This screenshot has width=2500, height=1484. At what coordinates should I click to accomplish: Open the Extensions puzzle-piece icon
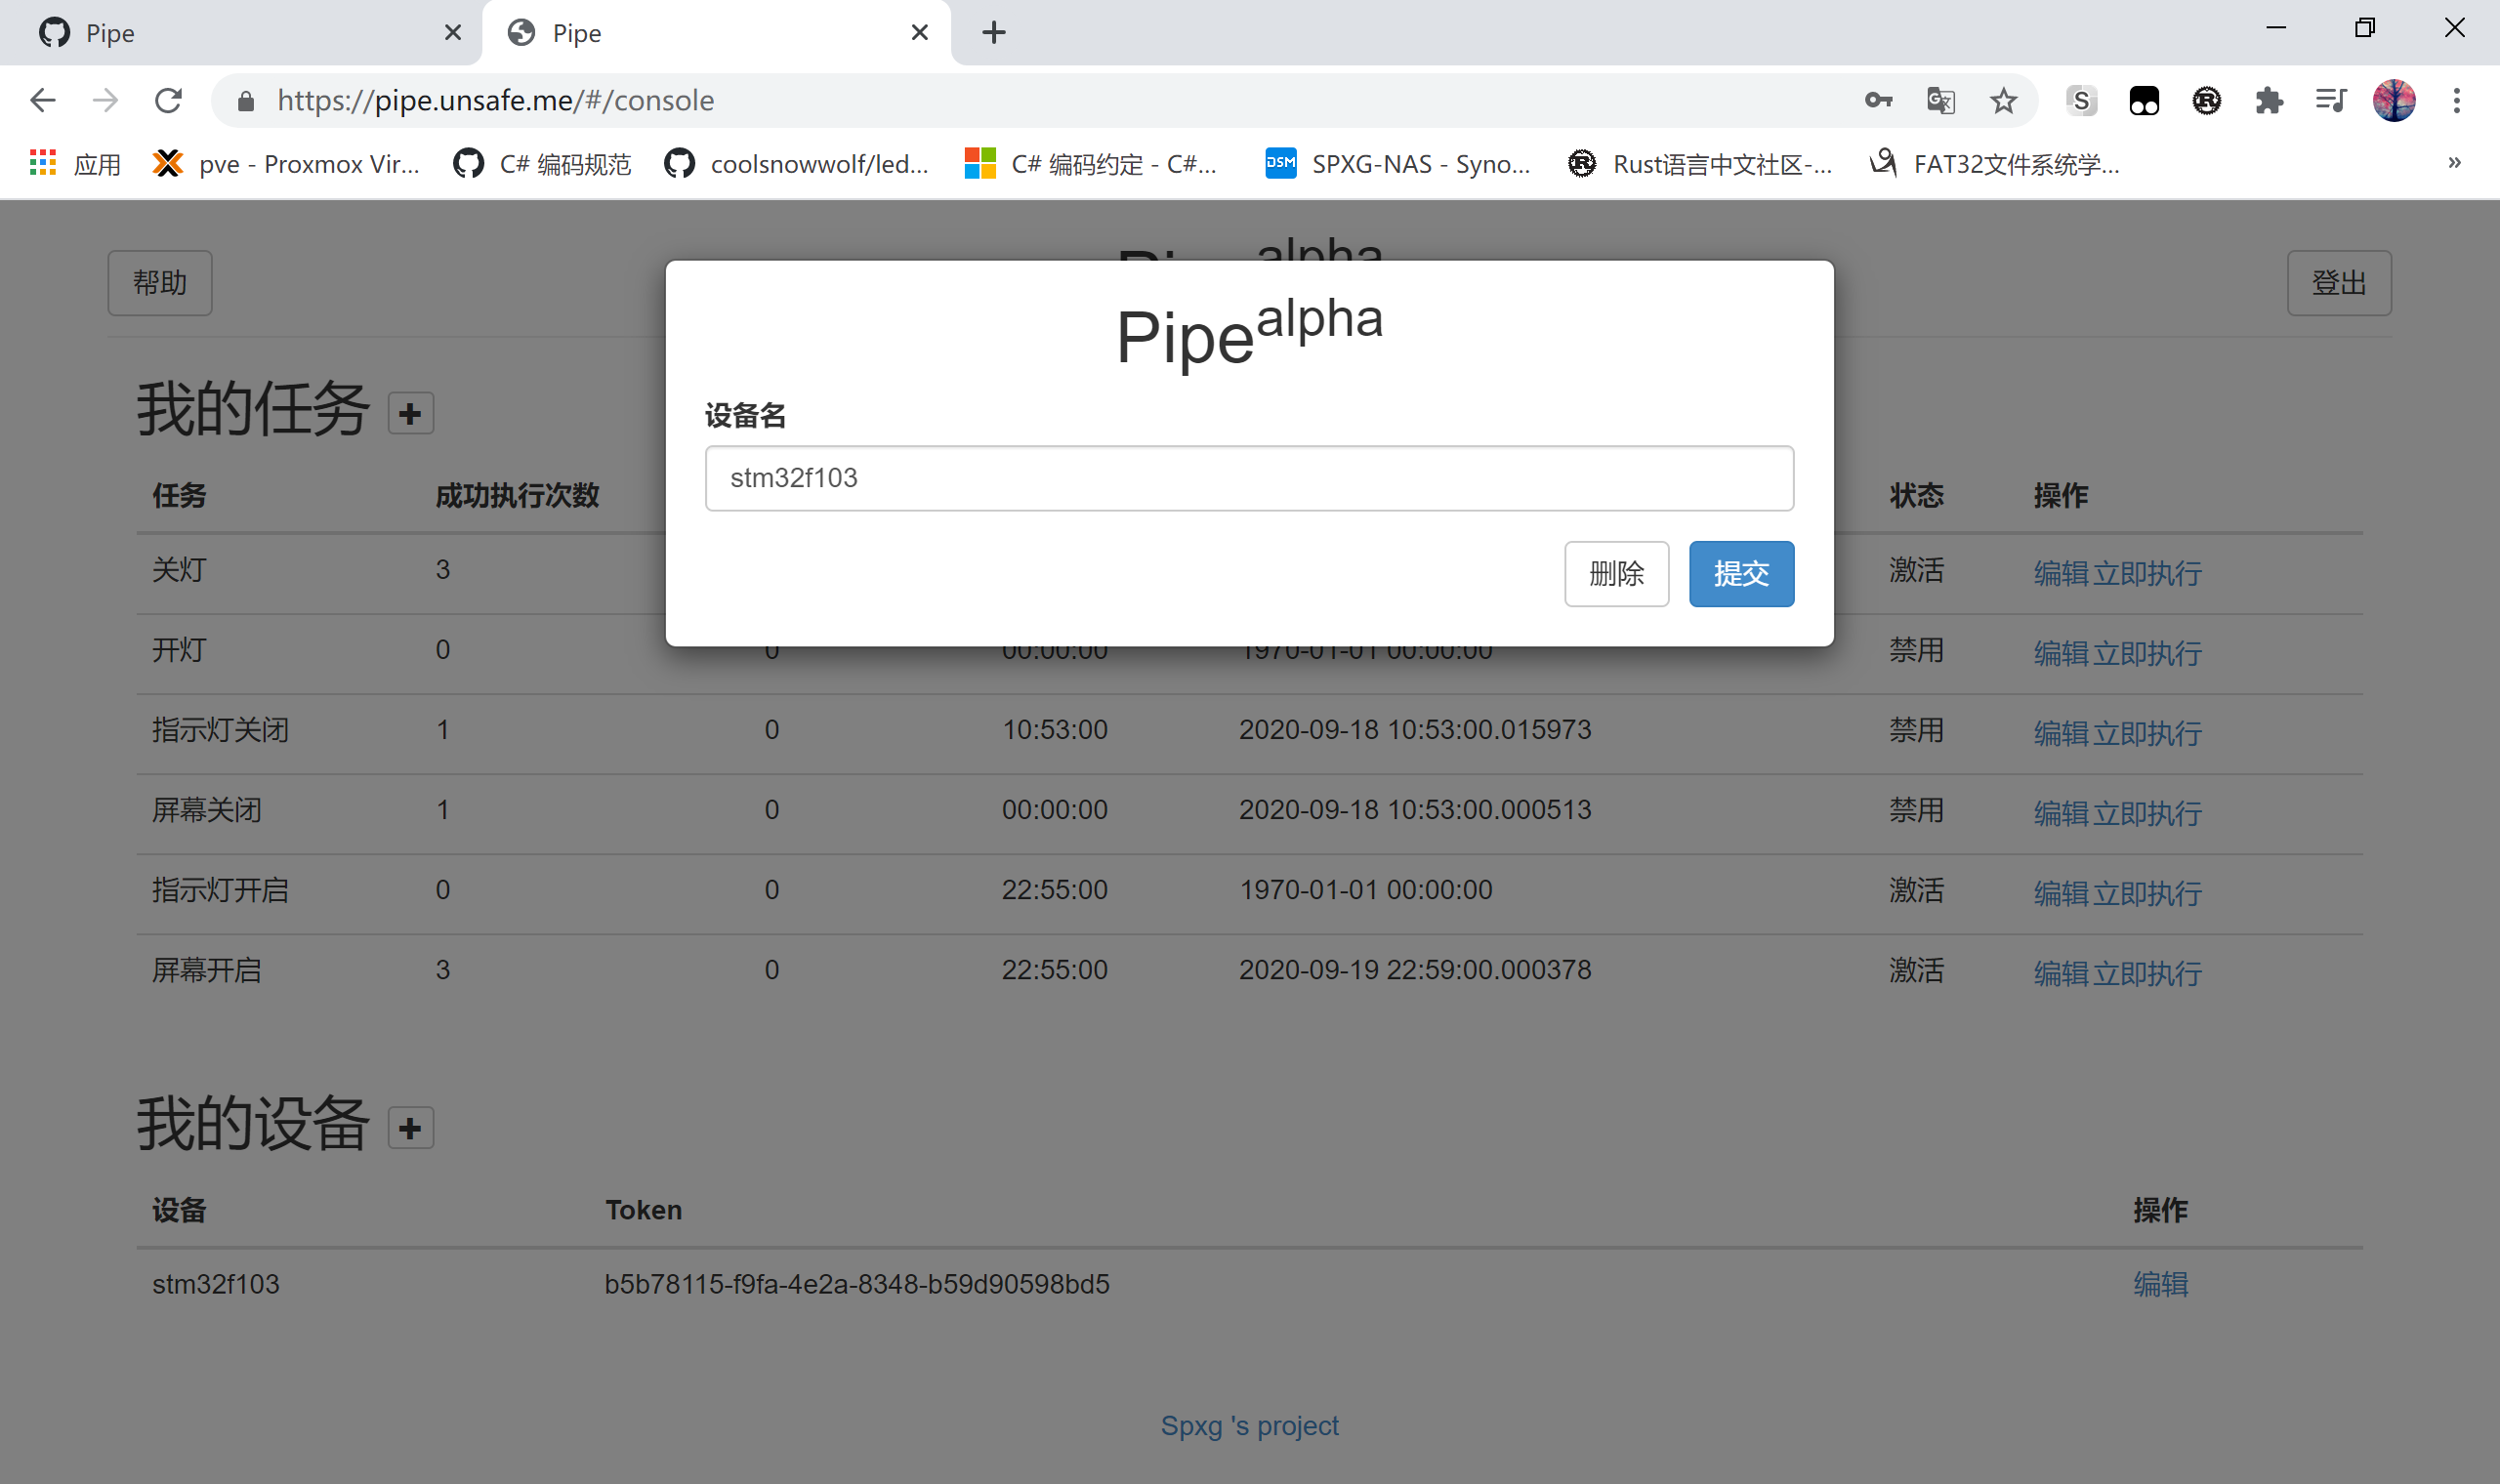pyautogui.click(x=2268, y=100)
